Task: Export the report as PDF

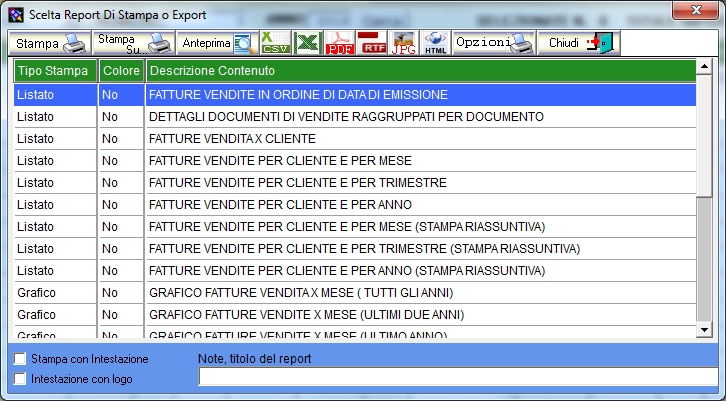Action: [x=340, y=43]
